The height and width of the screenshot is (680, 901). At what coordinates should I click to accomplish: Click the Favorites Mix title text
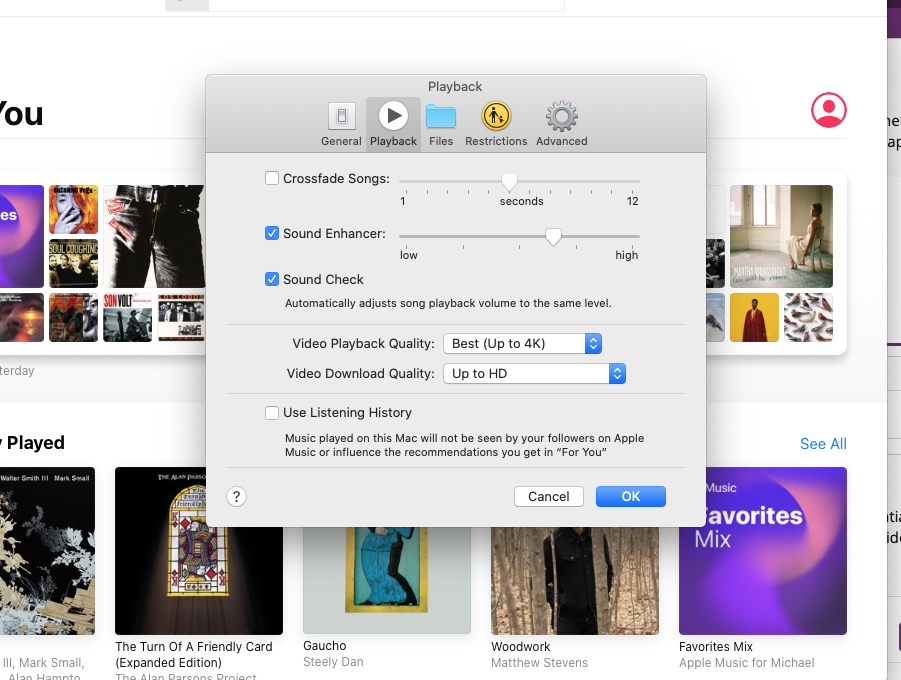pyautogui.click(x=715, y=647)
